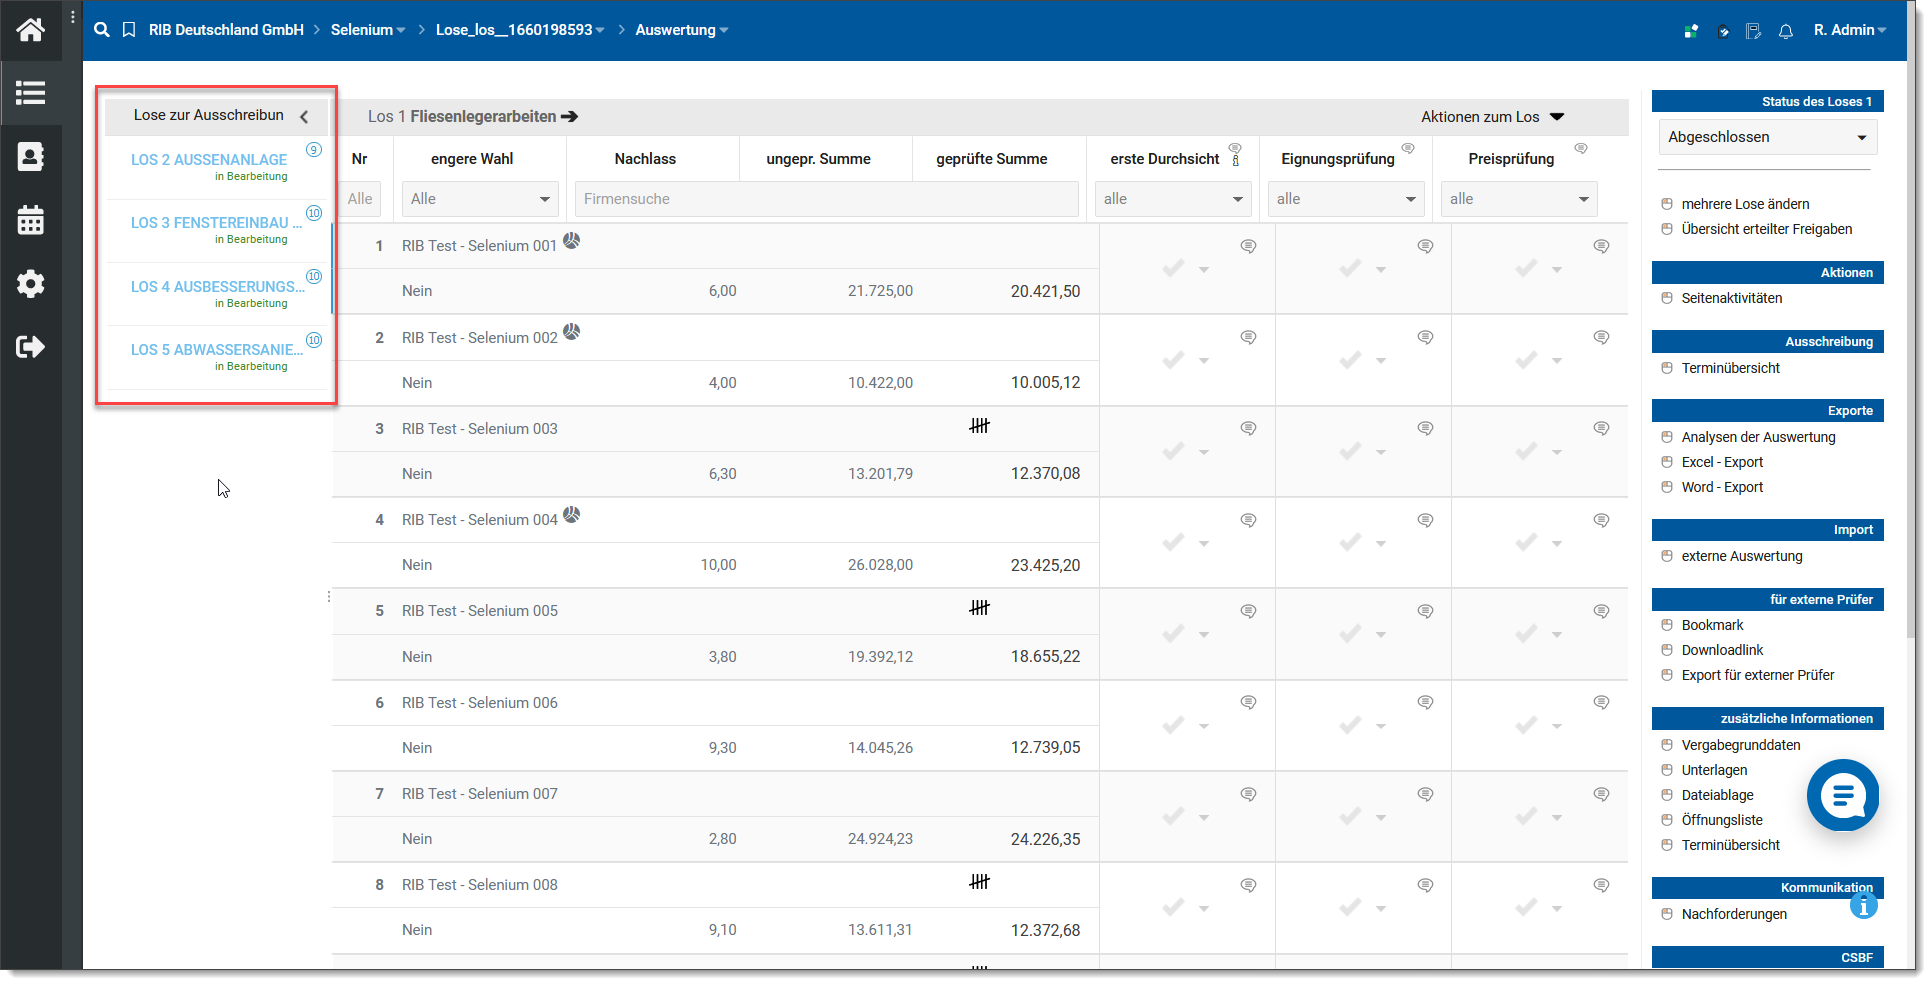Toggle Preisprüfung checkmark for Selenium 001
Viewport: 1931px width, 985px height.
(1526, 268)
